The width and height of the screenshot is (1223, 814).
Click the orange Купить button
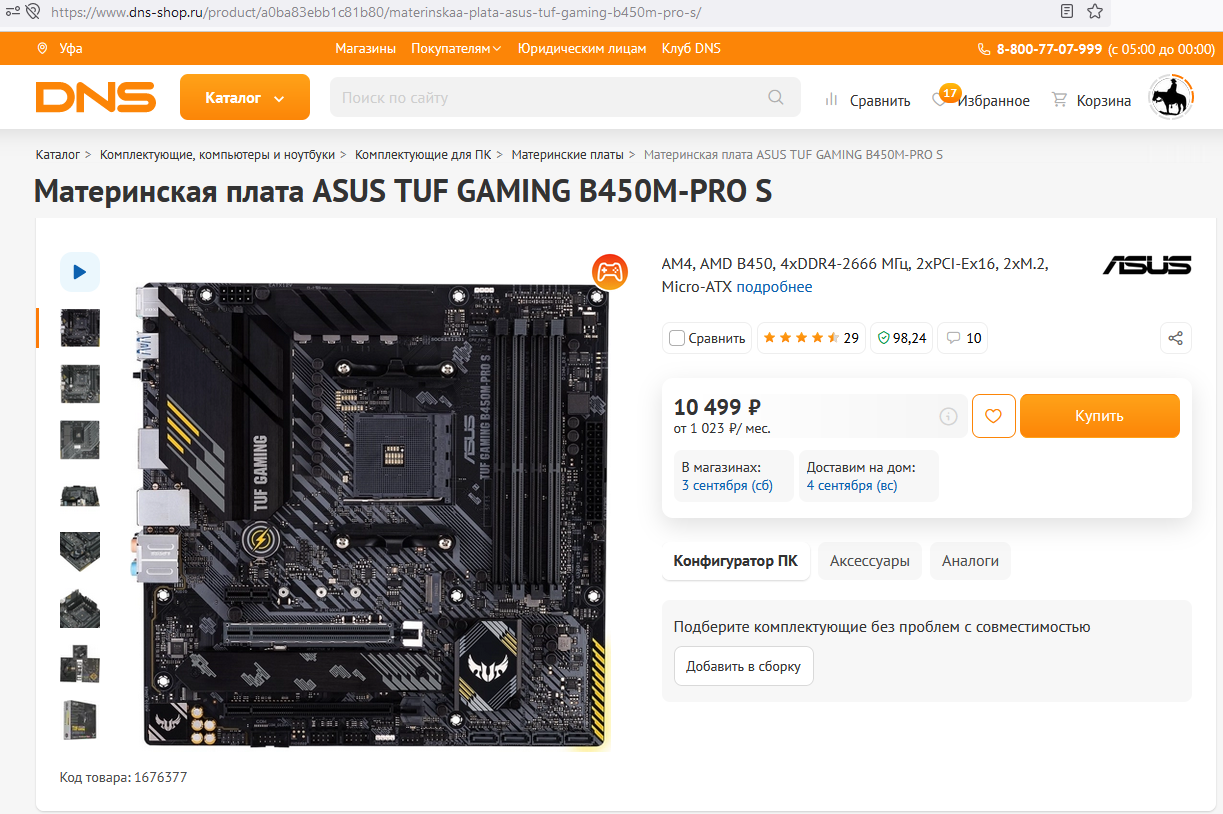(1100, 416)
